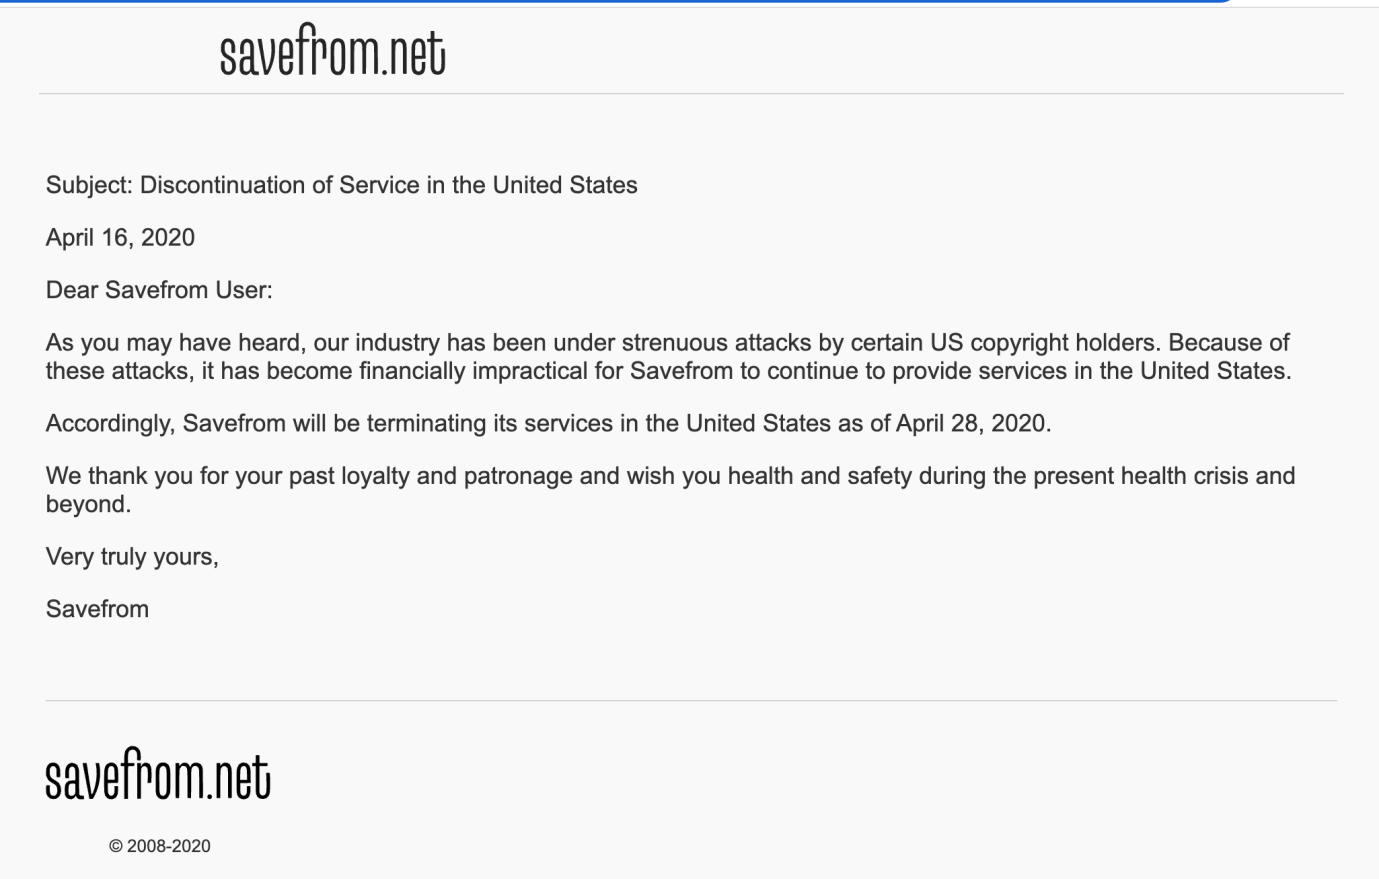
Task: Click the word 'Accordingly' in the letter
Action: (x=110, y=423)
